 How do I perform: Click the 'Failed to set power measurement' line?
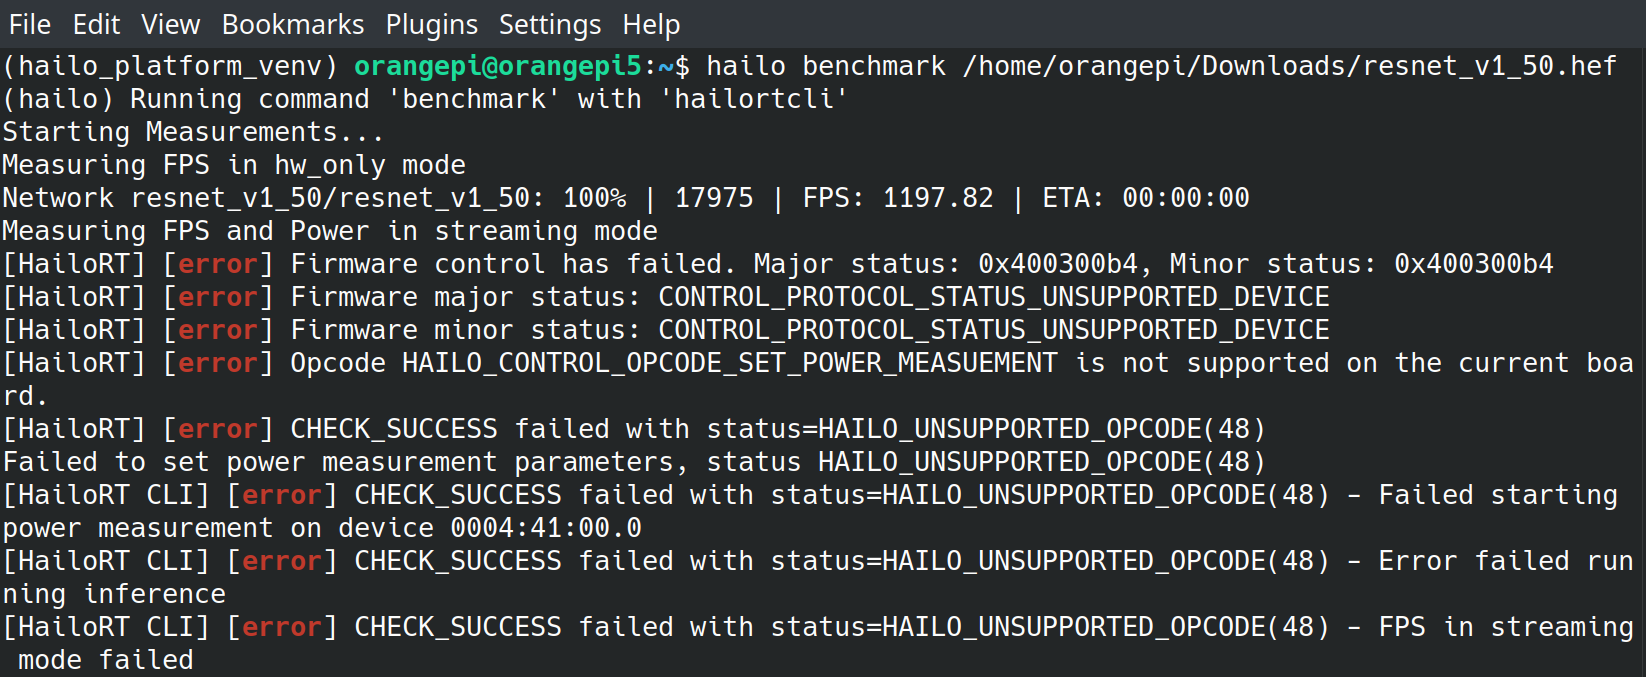(x=634, y=462)
